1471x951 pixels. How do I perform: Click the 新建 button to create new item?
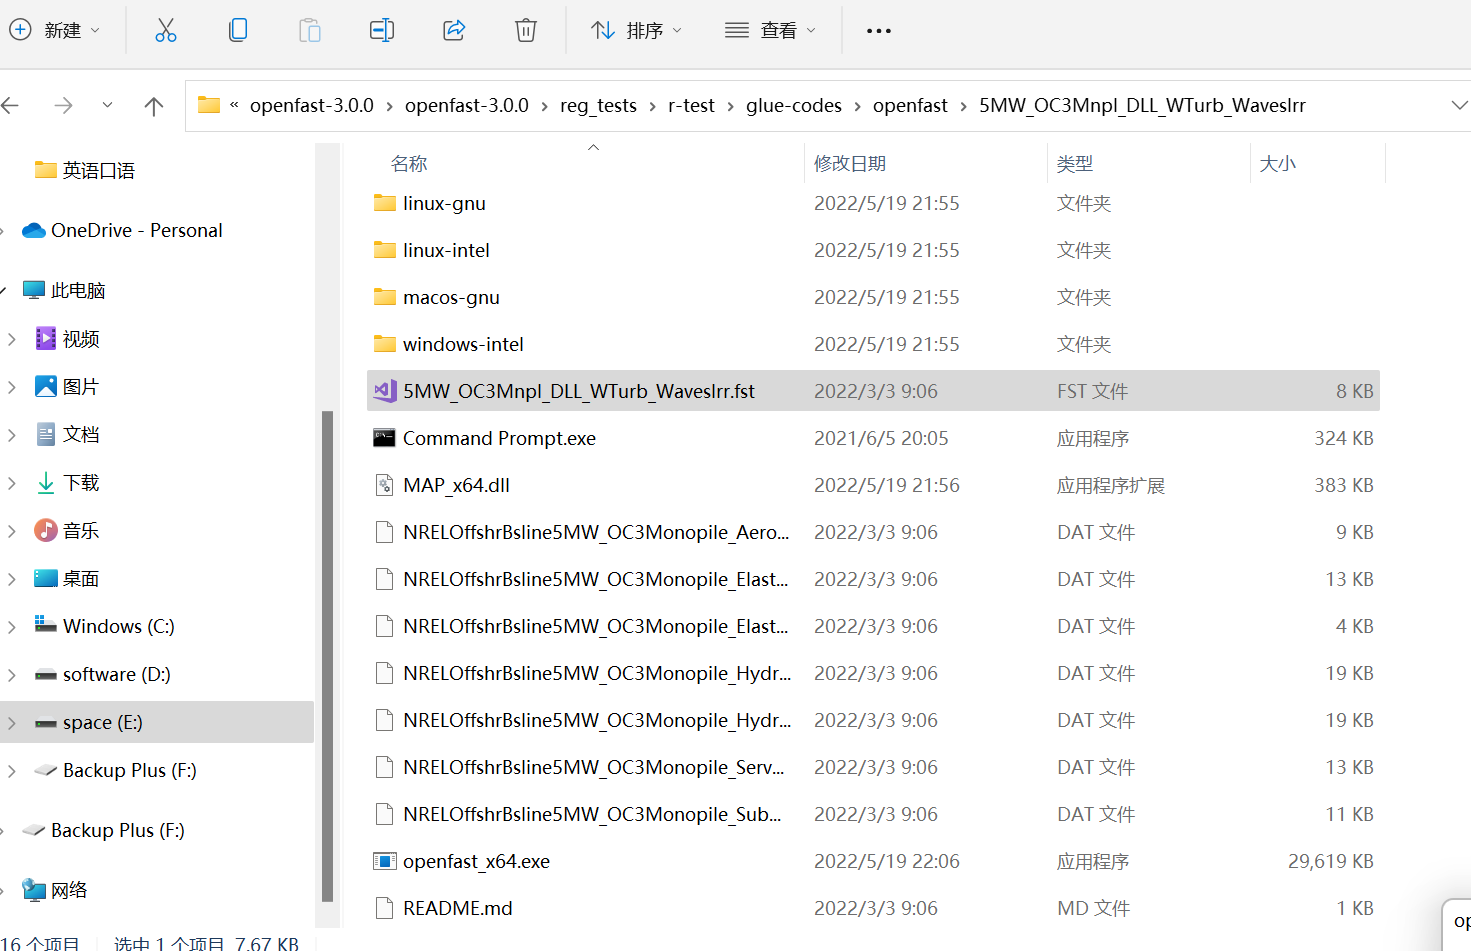click(x=57, y=30)
